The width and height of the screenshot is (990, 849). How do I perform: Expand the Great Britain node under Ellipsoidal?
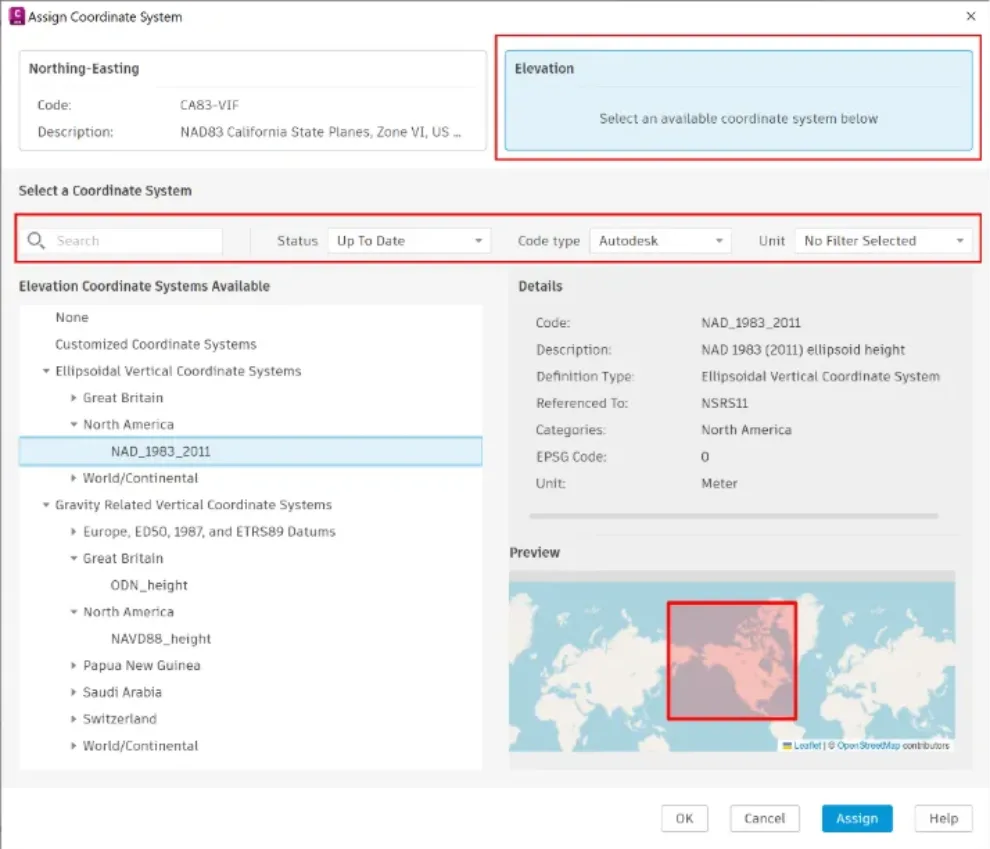74,398
